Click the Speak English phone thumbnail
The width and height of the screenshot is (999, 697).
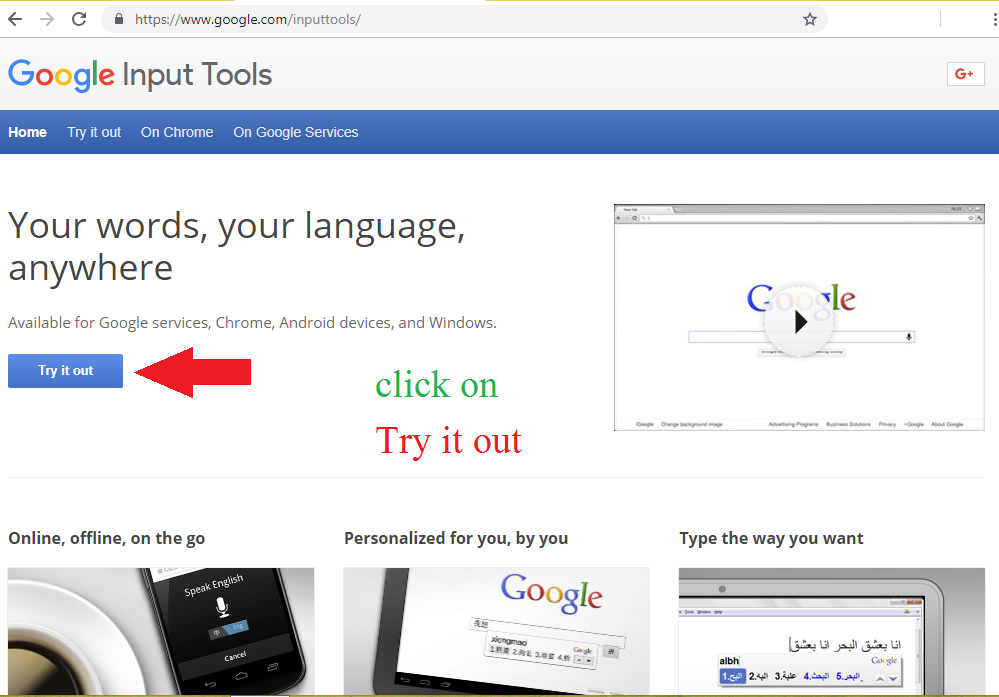(x=161, y=631)
